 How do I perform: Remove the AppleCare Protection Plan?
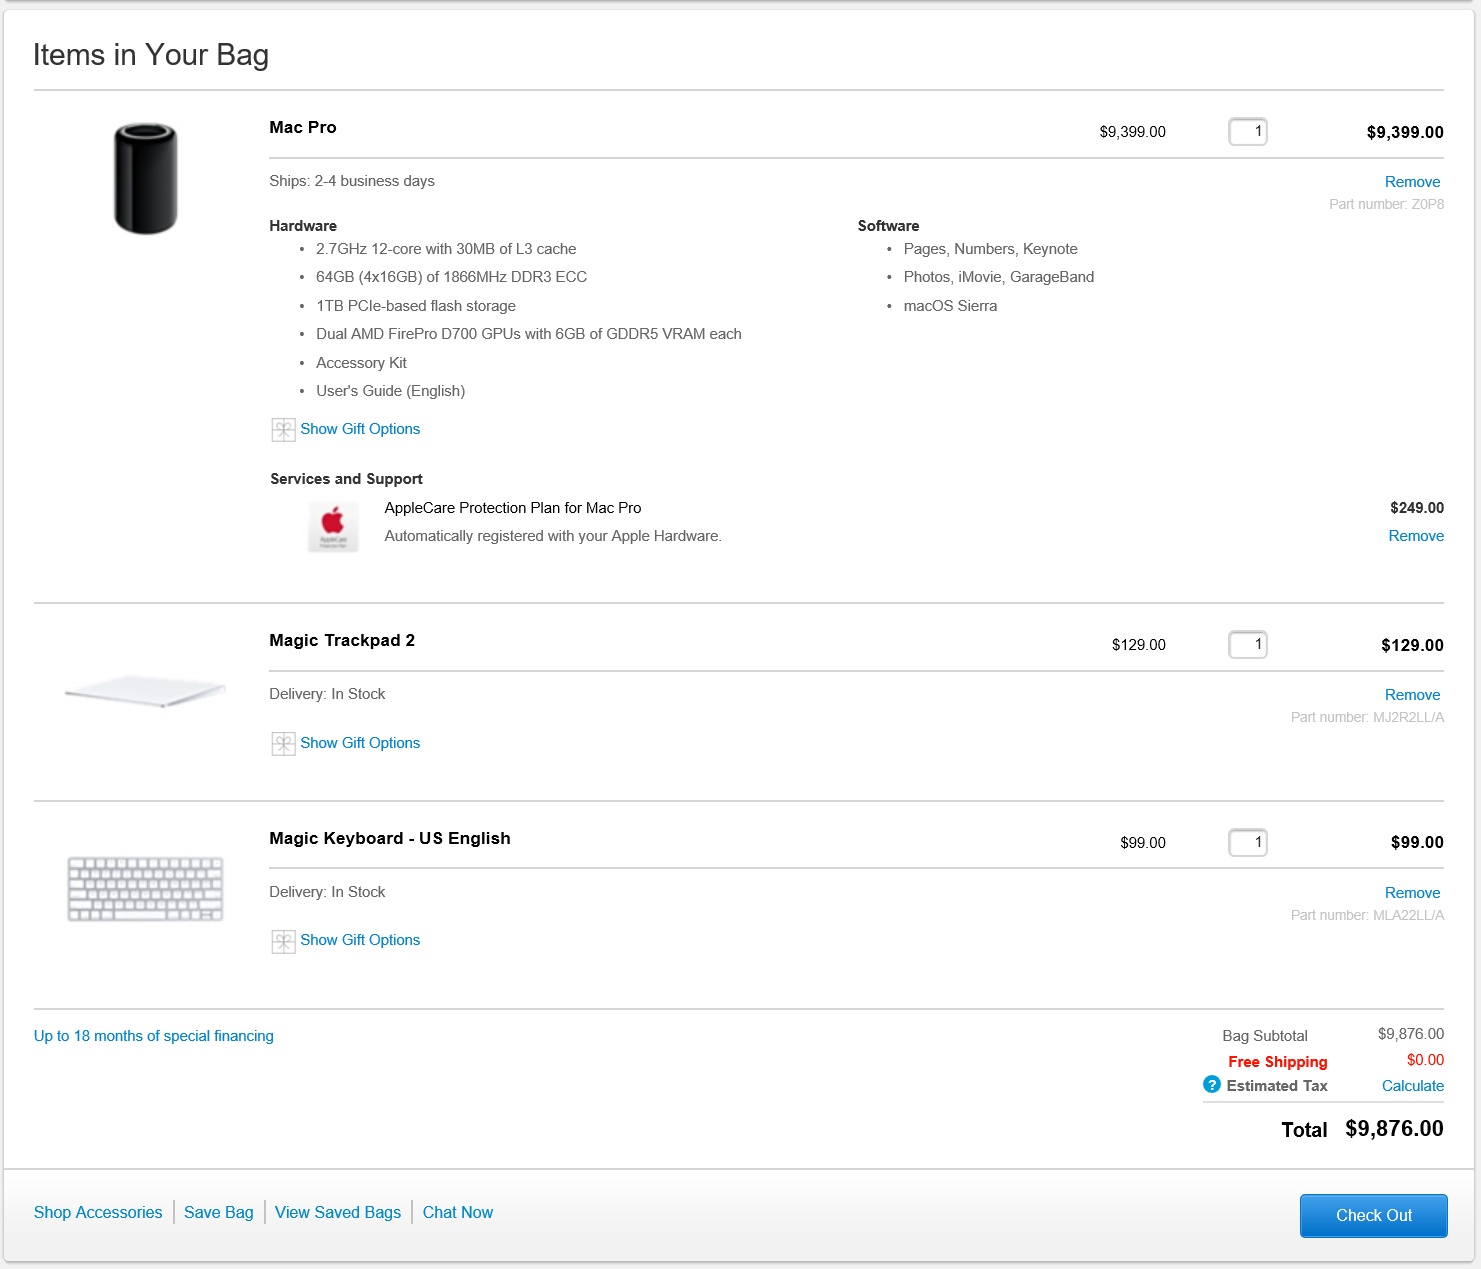click(x=1416, y=536)
